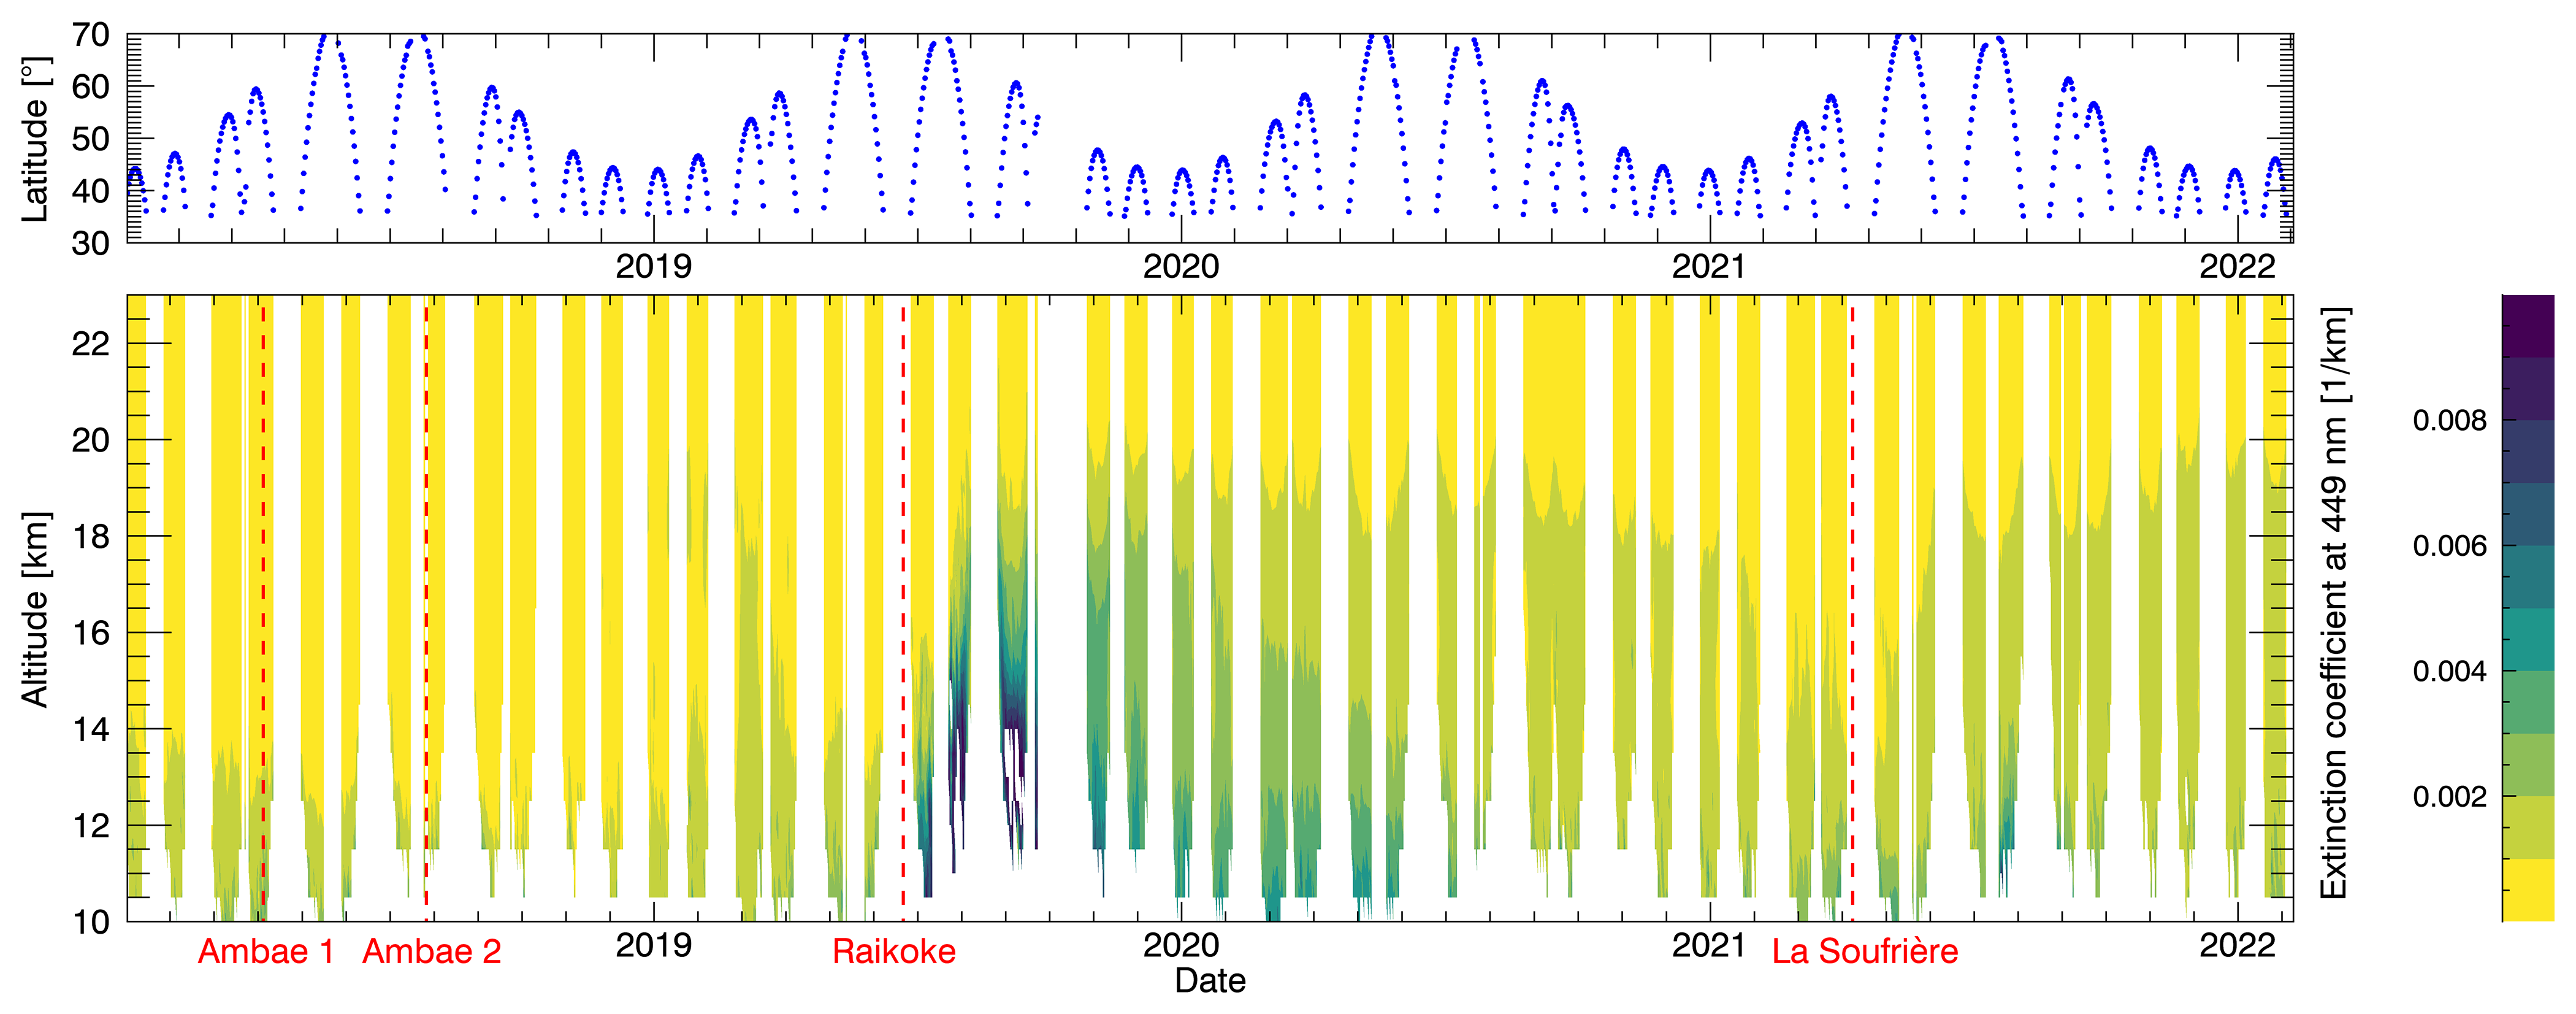Image resolution: width=2576 pixels, height=1014 pixels.
Task: Click the La Soufrière eruption label
Action: tap(1865, 951)
